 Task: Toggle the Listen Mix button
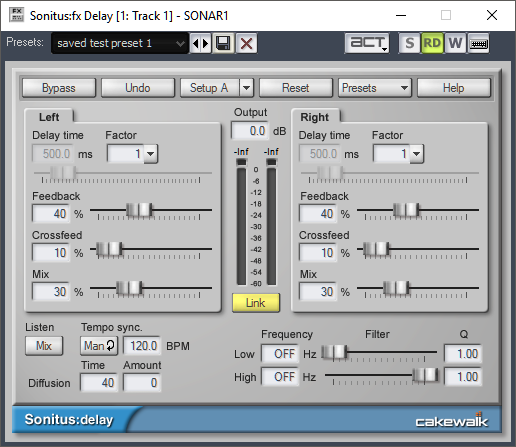(44, 346)
